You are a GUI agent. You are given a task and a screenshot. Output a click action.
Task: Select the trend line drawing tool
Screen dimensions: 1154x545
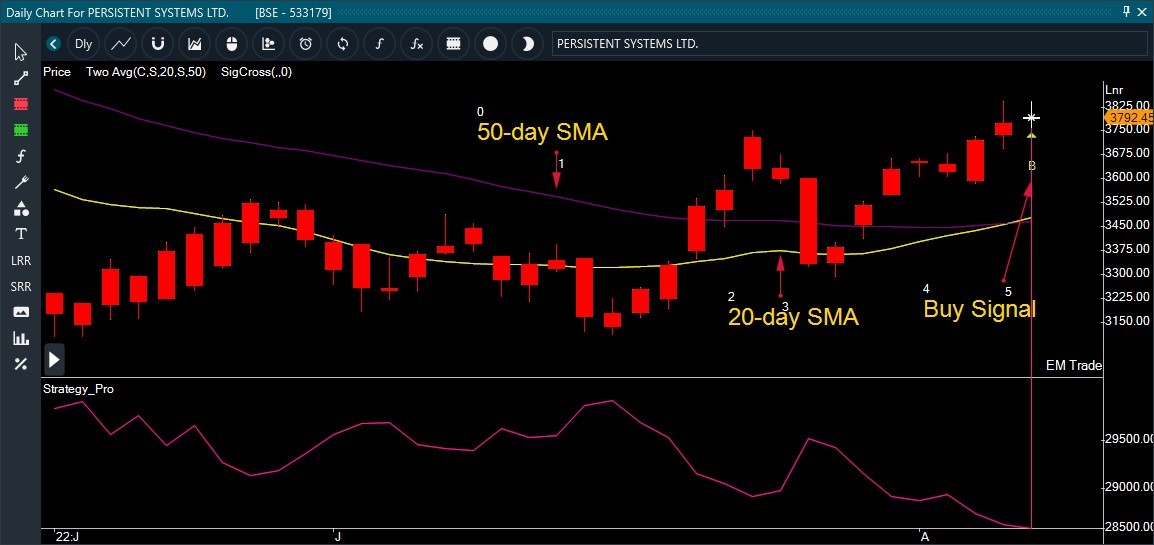click(21, 79)
